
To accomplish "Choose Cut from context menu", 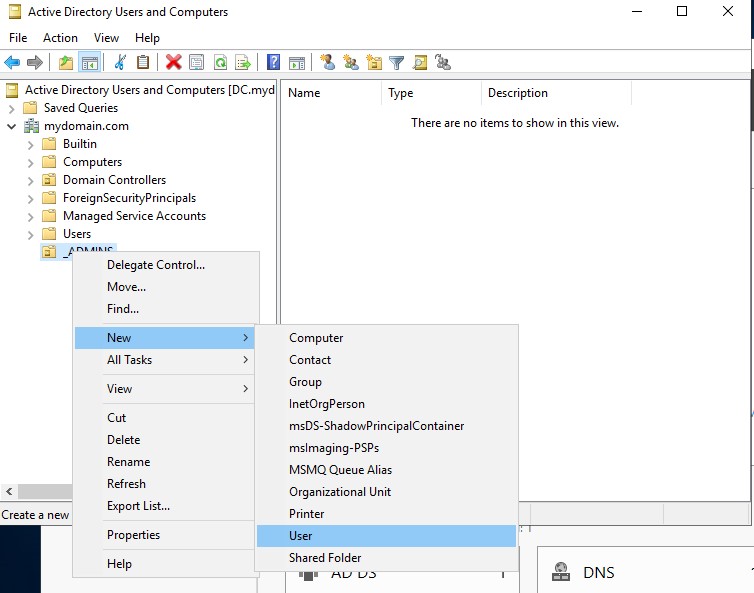I will pyautogui.click(x=165, y=418).
